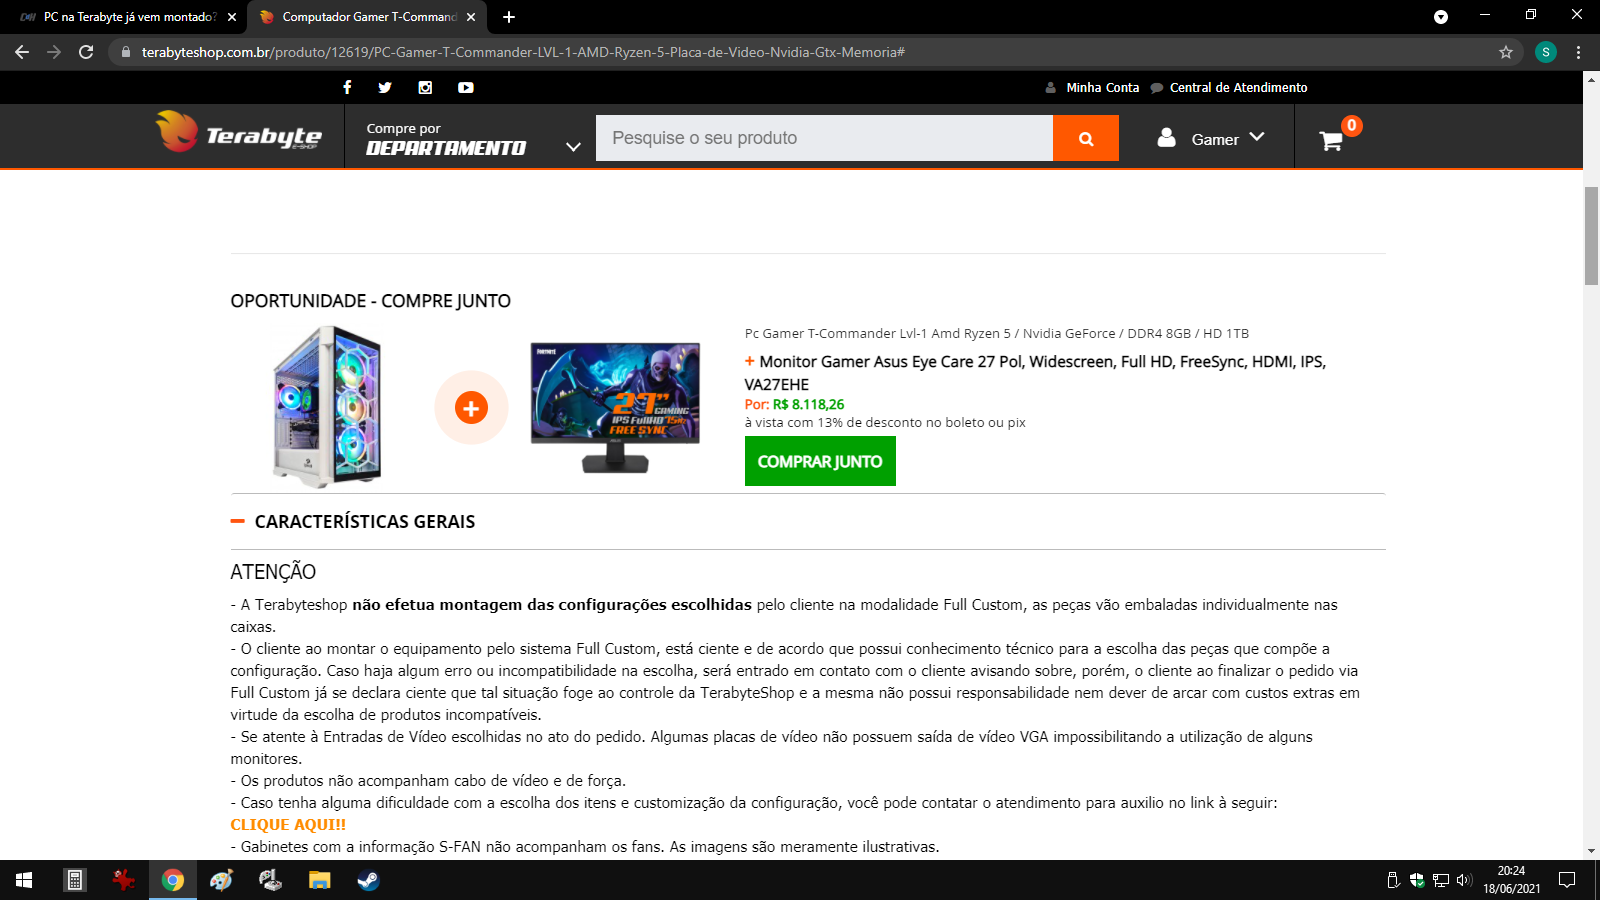Open the paint palette app in taskbar
This screenshot has height=900, width=1600.
tap(221, 880)
